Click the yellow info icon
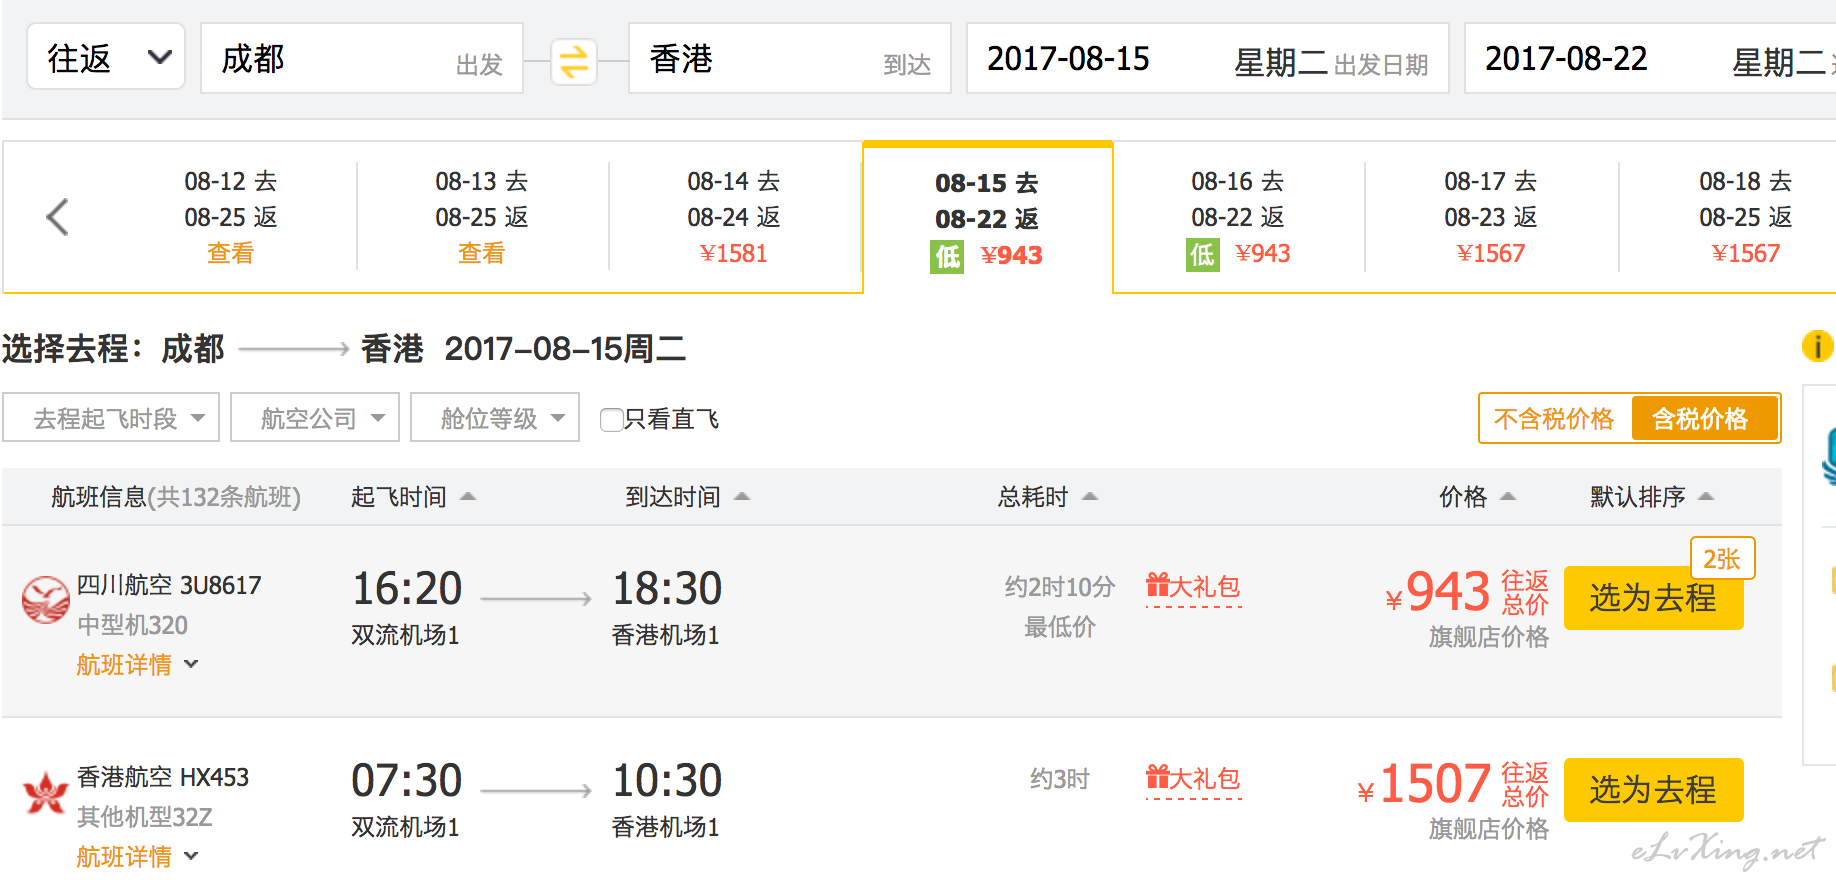The width and height of the screenshot is (1836, 884). pyautogui.click(x=1817, y=346)
